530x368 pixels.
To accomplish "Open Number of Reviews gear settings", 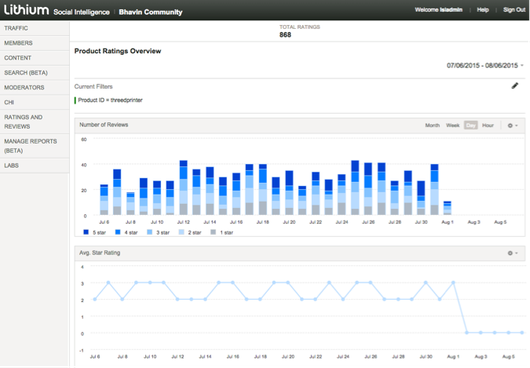I will coord(512,125).
